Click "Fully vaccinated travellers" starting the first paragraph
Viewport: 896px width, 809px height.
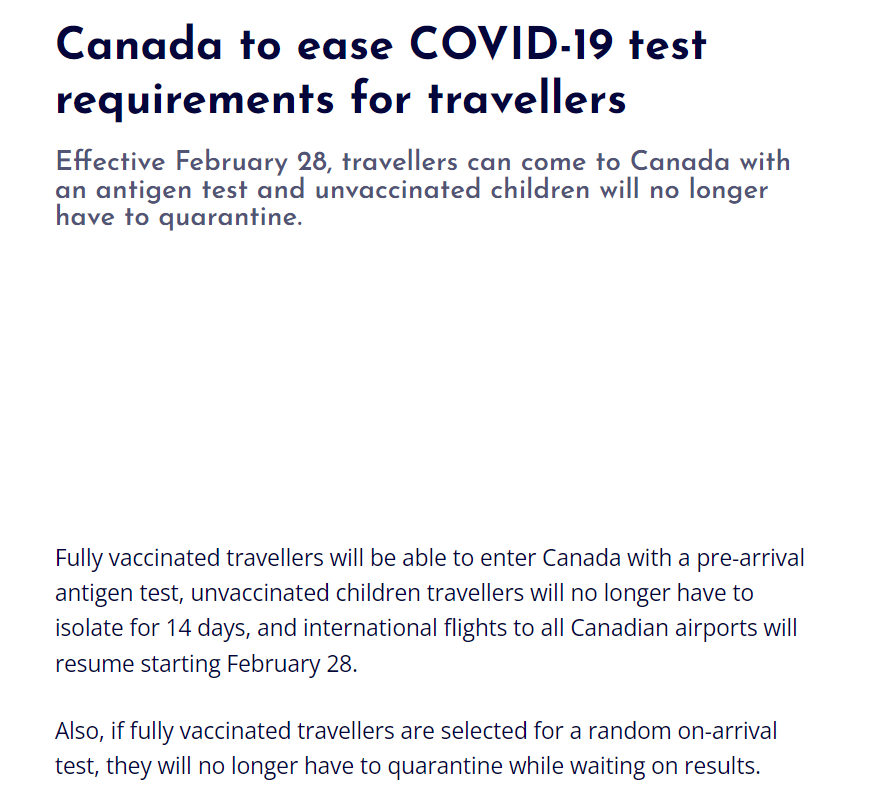point(189,558)
